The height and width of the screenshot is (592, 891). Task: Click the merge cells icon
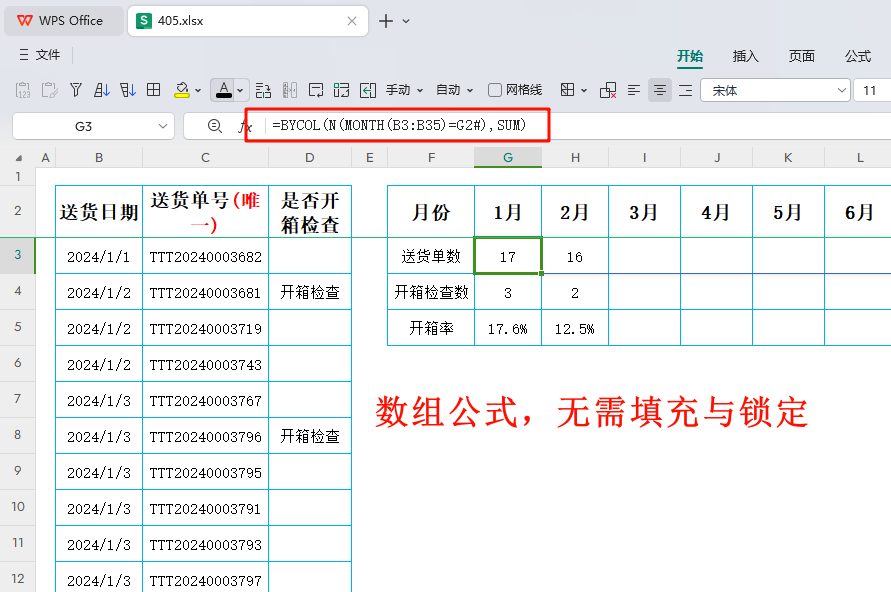click(342, 90)
